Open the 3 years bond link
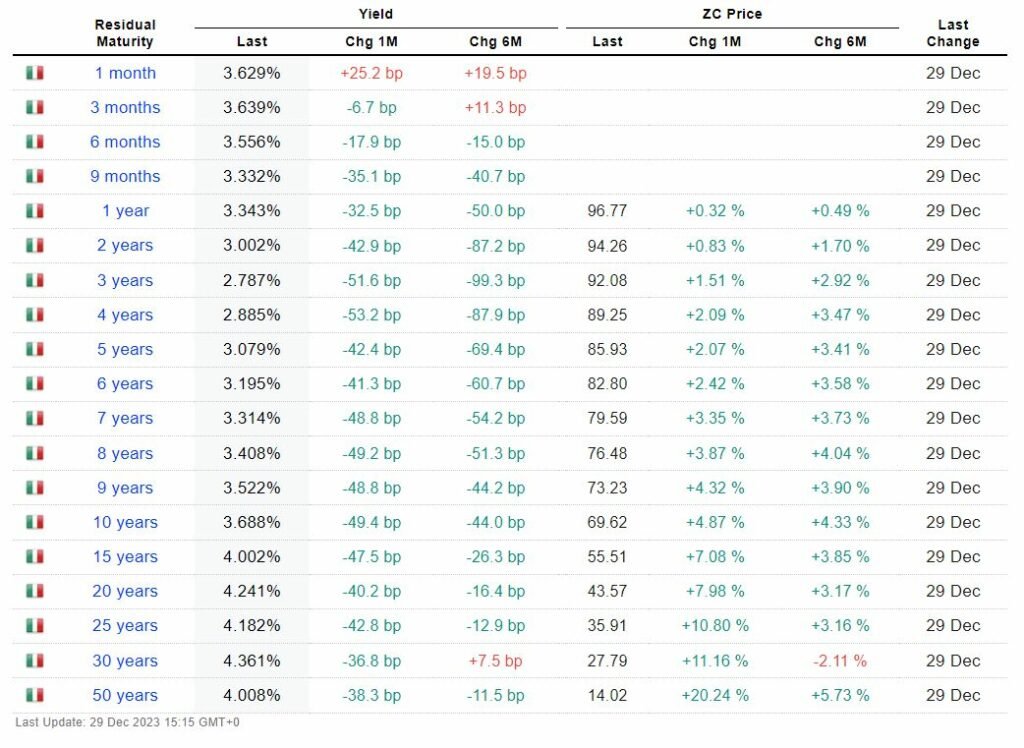The image size is (1024, 748). [125, 280]
